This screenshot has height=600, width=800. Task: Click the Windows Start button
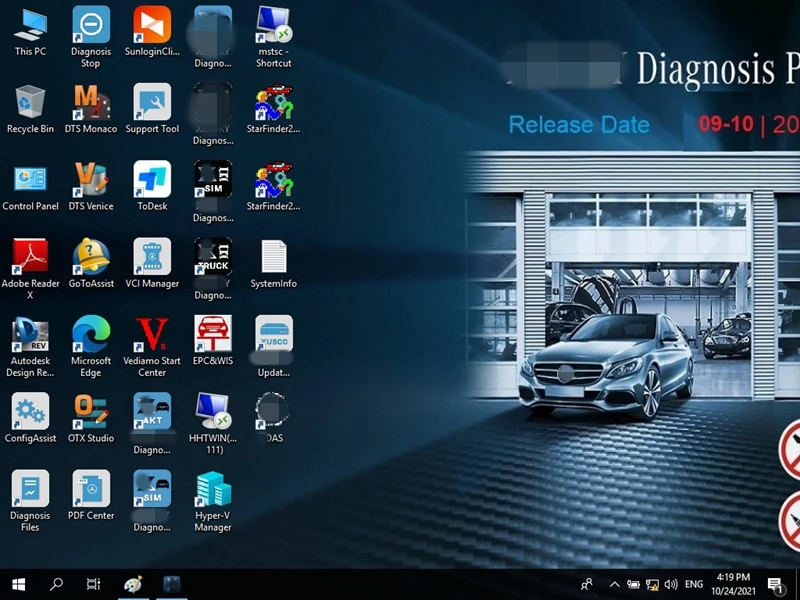click(x=18, y=584)
